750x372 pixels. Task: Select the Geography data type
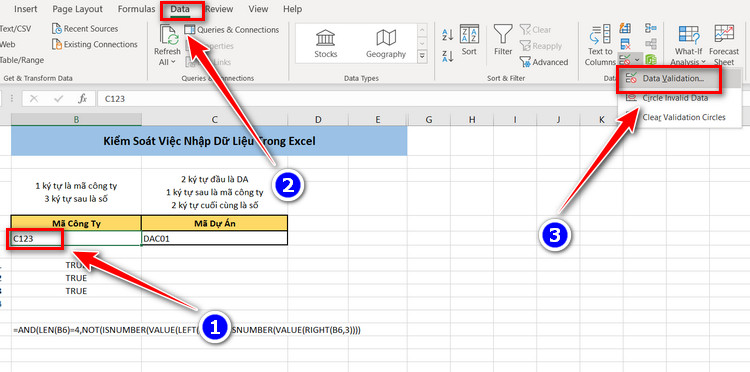(386, 44)
